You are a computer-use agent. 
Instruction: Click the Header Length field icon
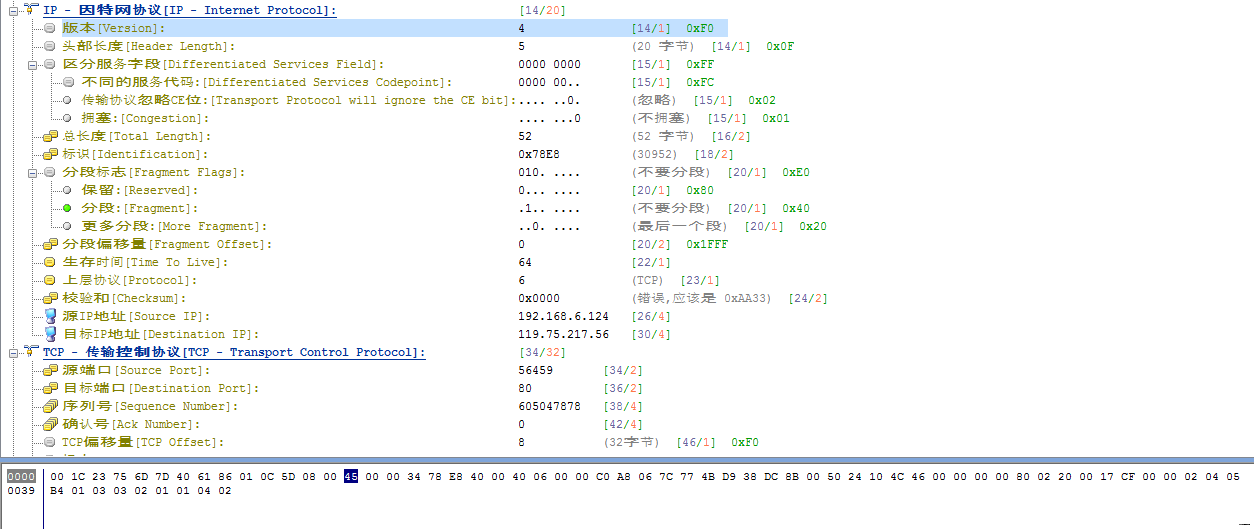50,46
